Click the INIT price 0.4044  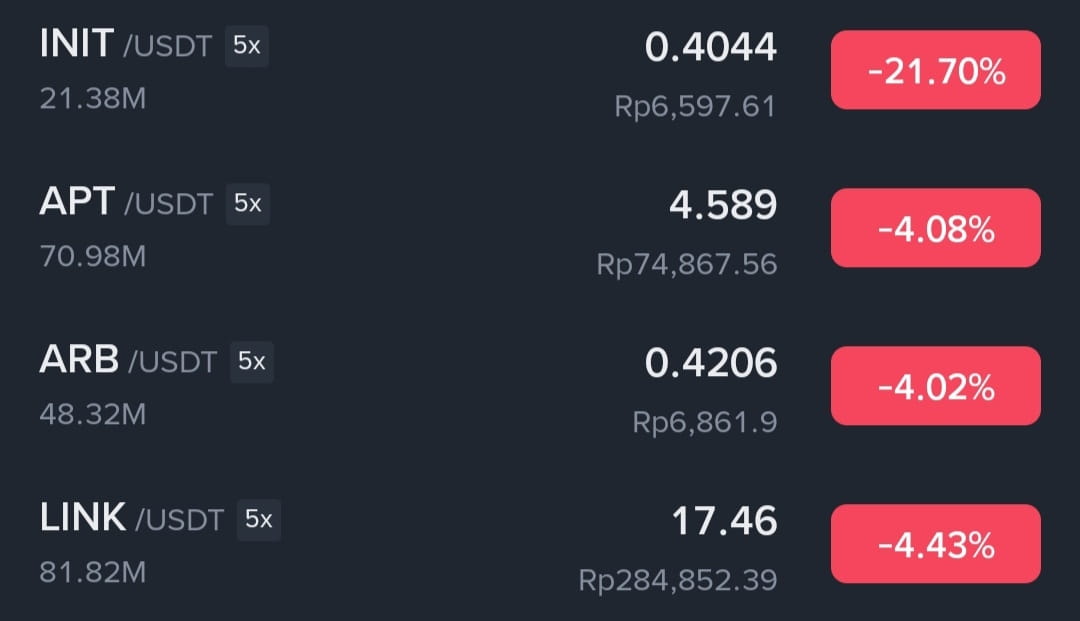click(710, 47)
